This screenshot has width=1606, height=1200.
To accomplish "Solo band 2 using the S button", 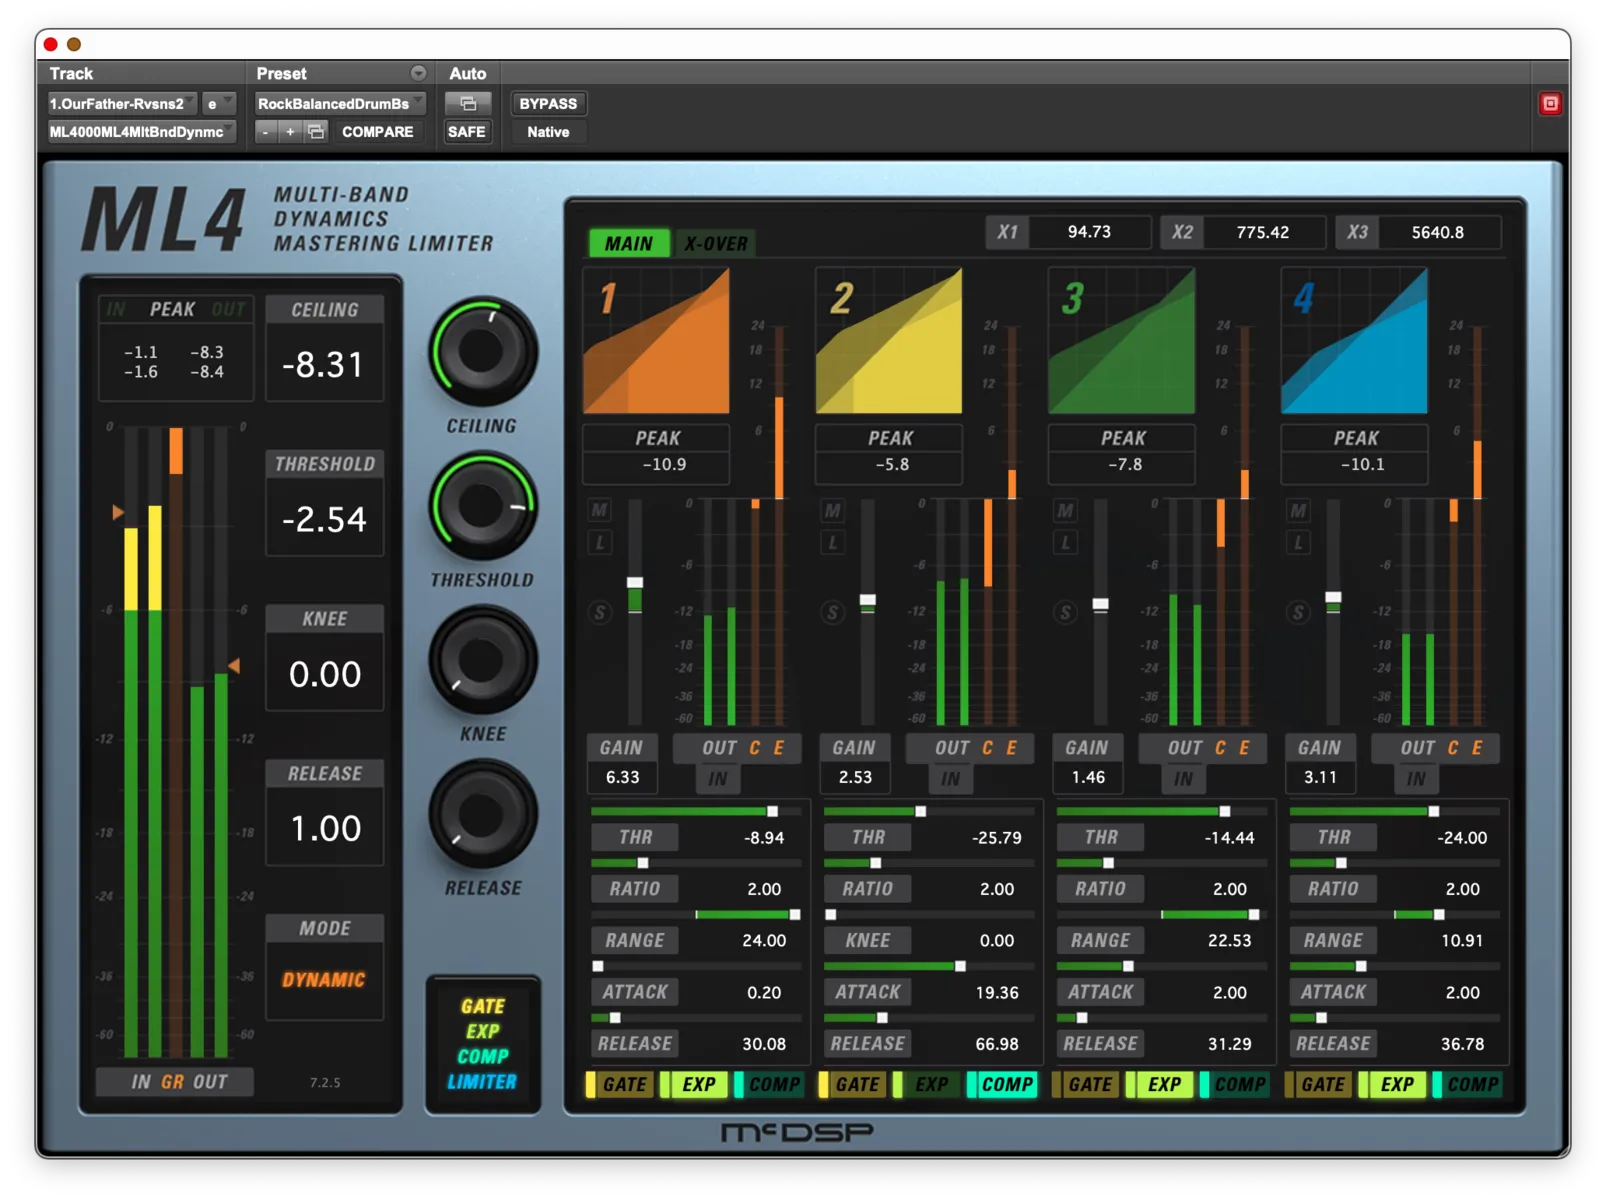I will point(832,611).
